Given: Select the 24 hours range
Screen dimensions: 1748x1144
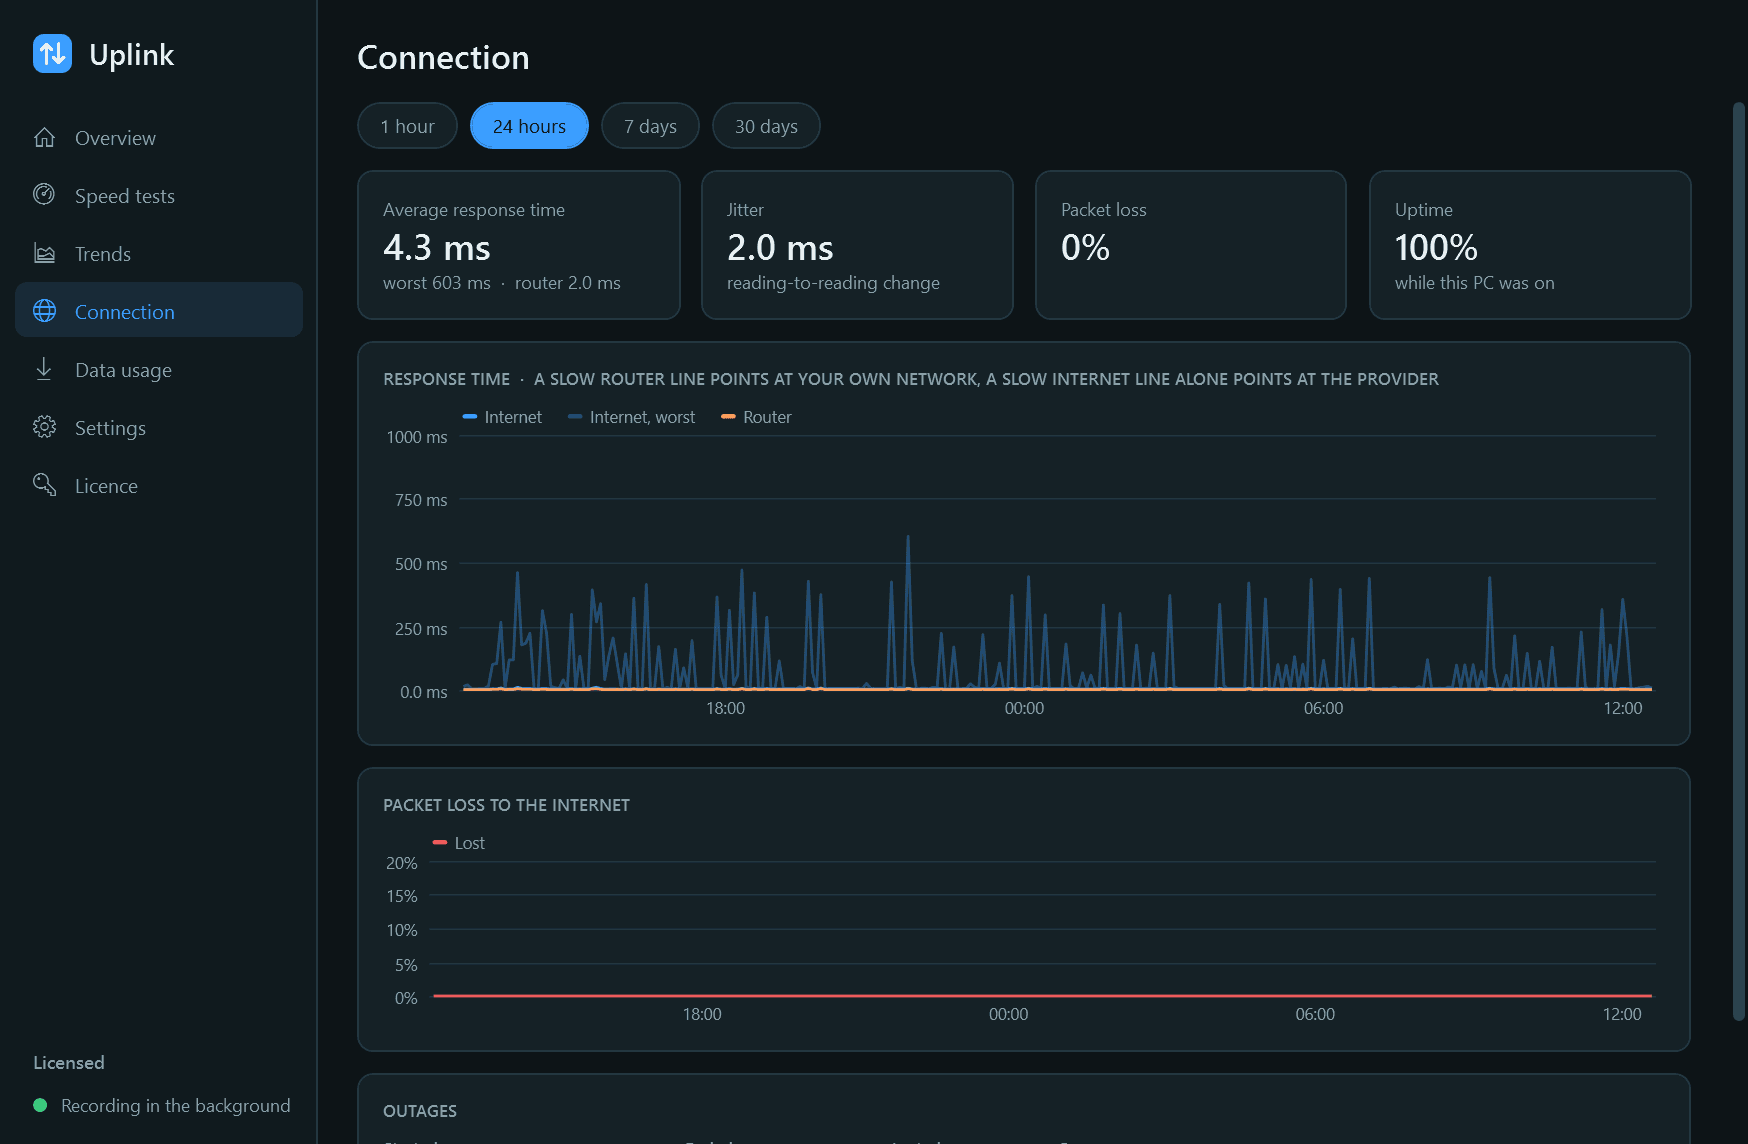Looking at the screenshot, I should point(529,126).
